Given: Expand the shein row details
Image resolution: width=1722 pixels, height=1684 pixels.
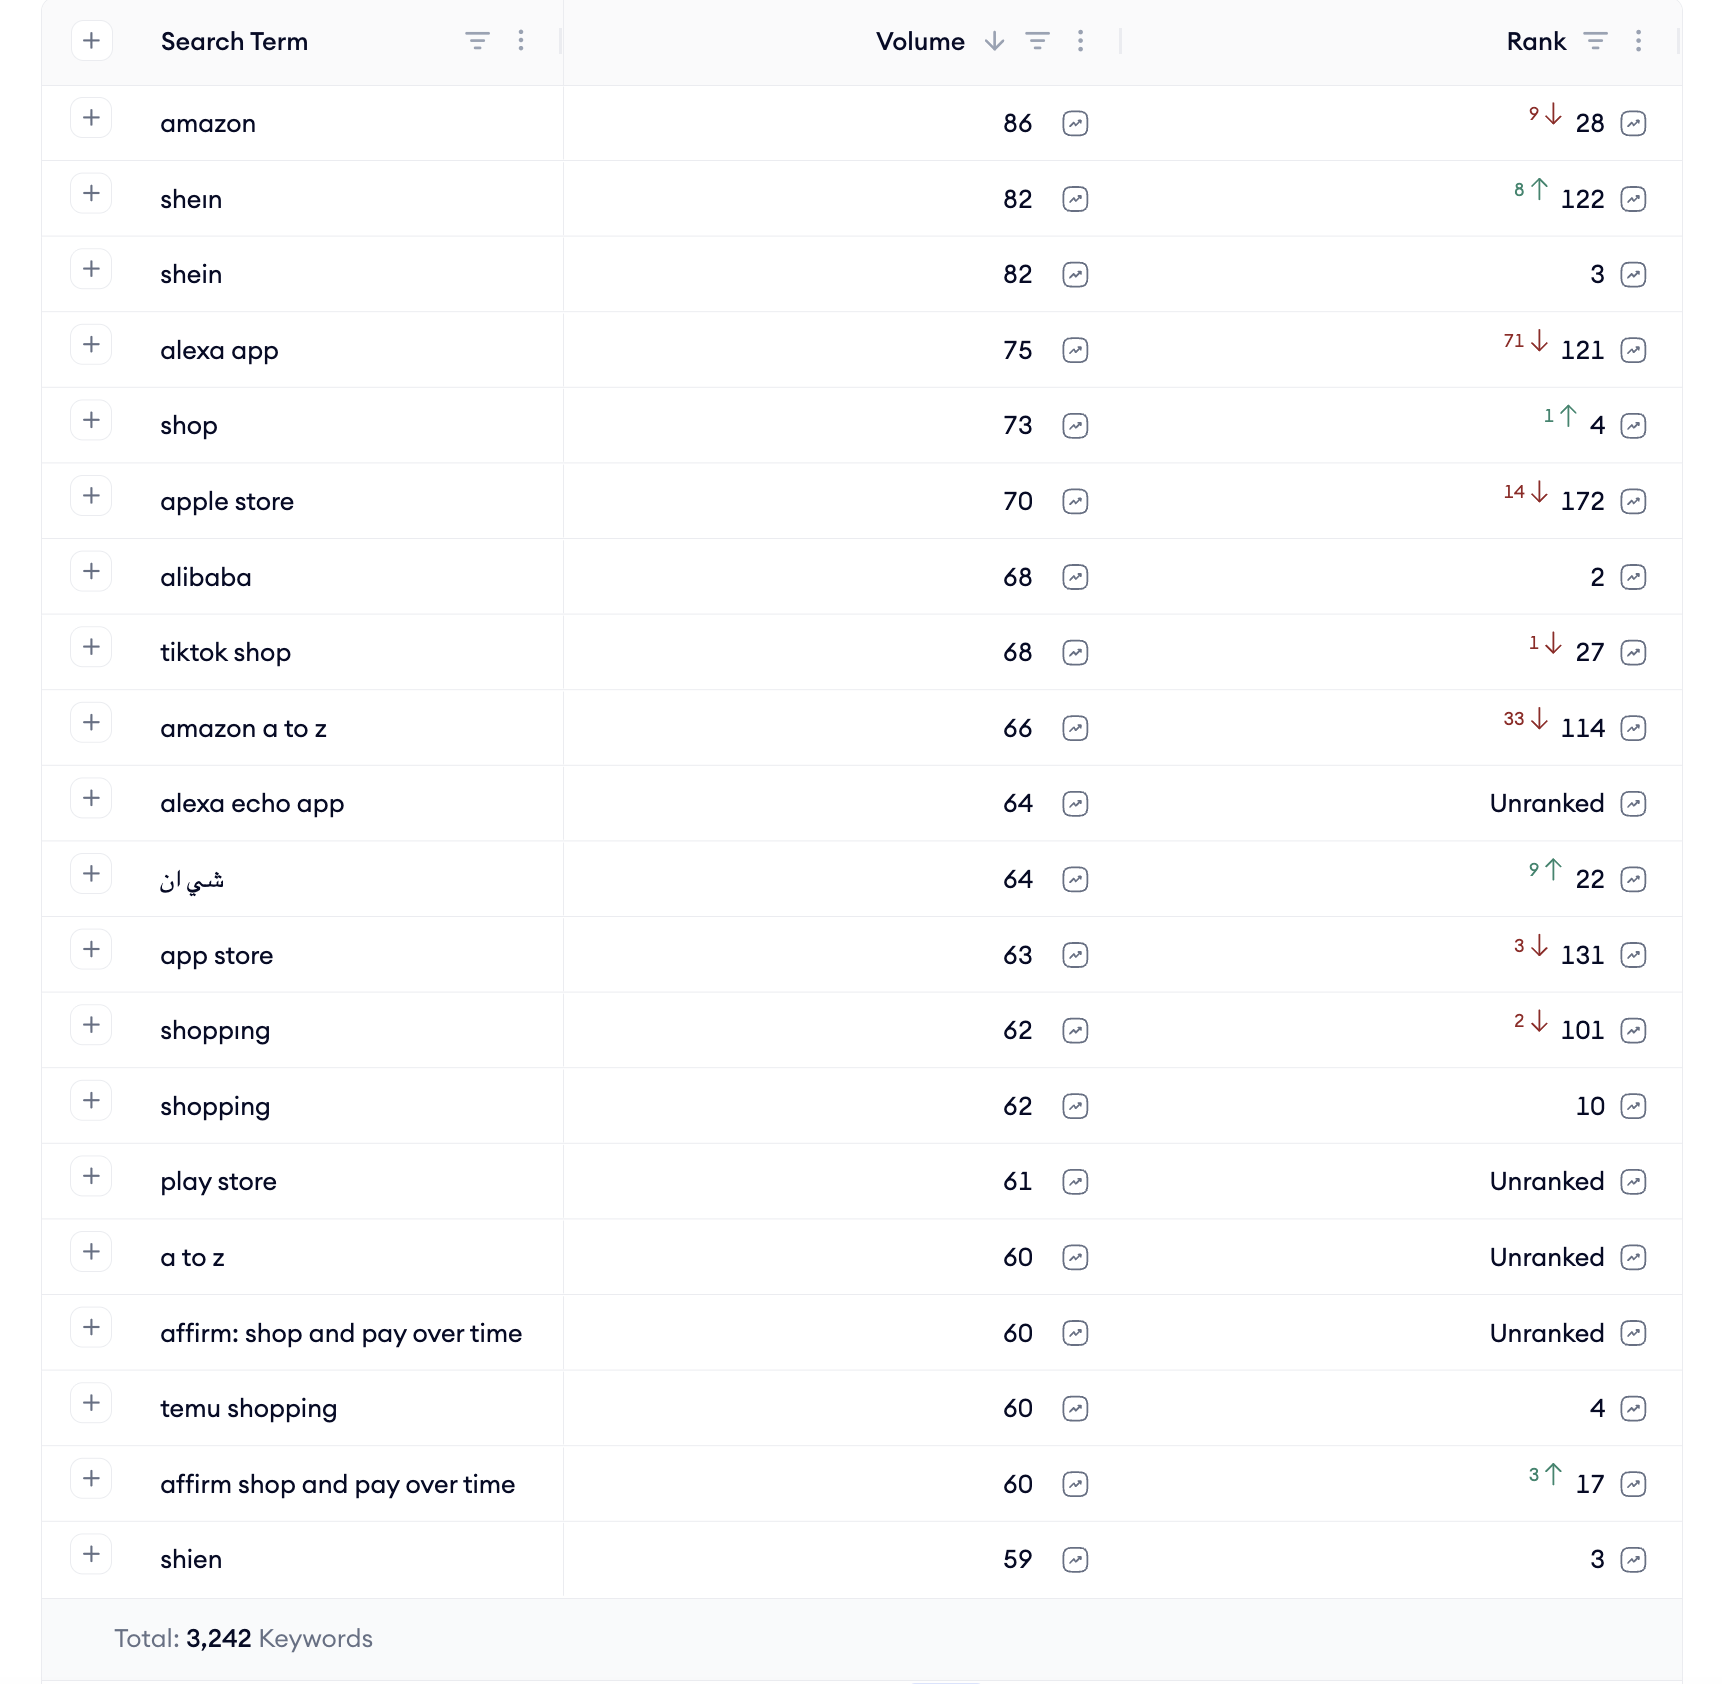Looking at the screenshot, I should pyautogui.click(x=91, y=269).
